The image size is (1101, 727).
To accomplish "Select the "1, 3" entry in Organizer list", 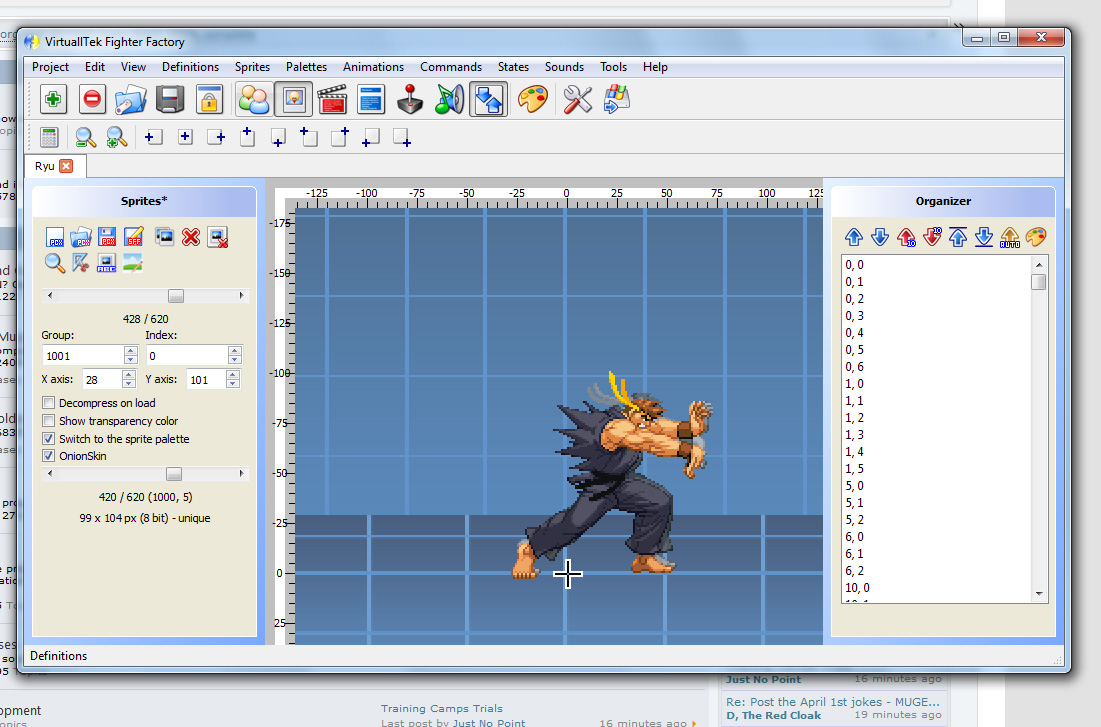I will click(855, 435).
